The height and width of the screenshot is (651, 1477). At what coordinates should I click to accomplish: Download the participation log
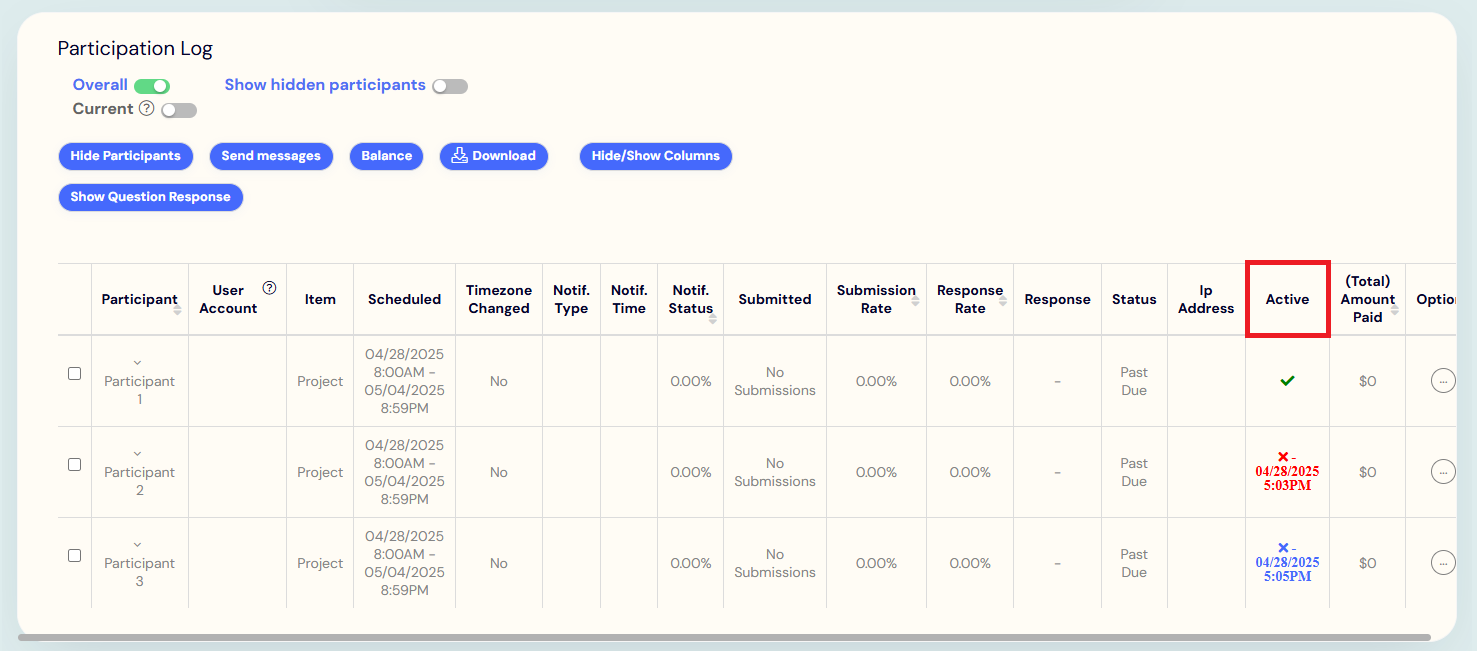coord(494,156)
